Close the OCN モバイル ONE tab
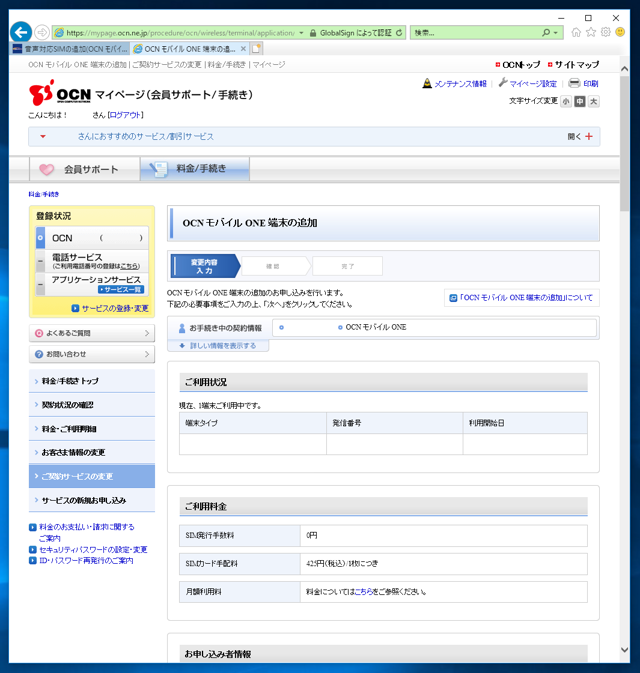The height and width of the screenshot is (673, 640). [x=243, y=49]
